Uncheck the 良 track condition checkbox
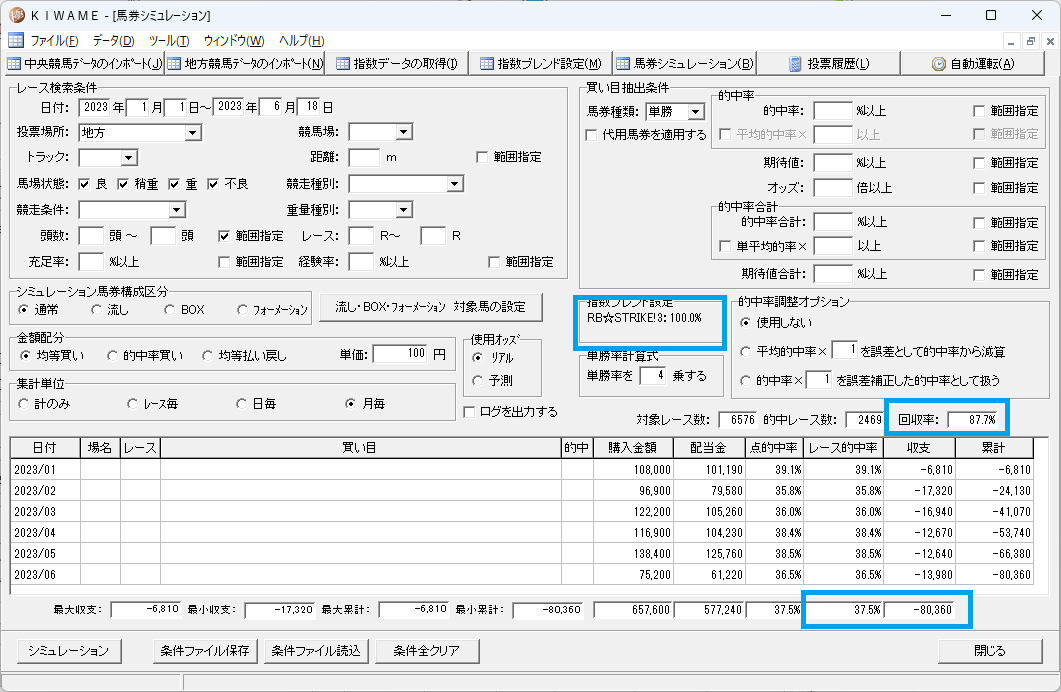 pyautogui.click(x=85, y=184)
